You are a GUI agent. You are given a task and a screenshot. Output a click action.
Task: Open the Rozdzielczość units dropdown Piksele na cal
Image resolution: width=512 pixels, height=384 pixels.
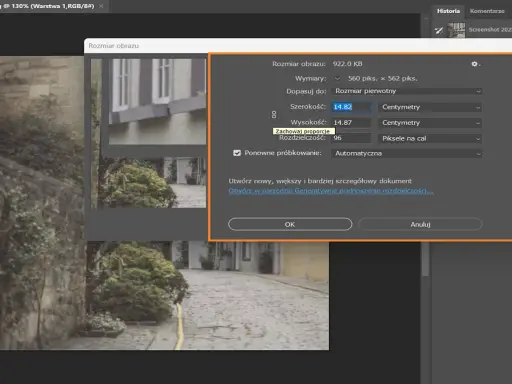430,138
